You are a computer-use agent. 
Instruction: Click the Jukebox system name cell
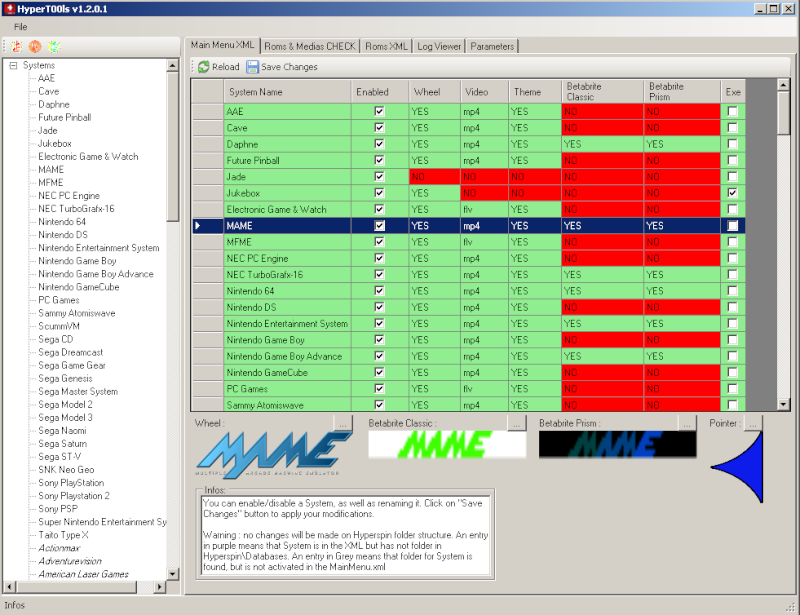tap(287, 193)
